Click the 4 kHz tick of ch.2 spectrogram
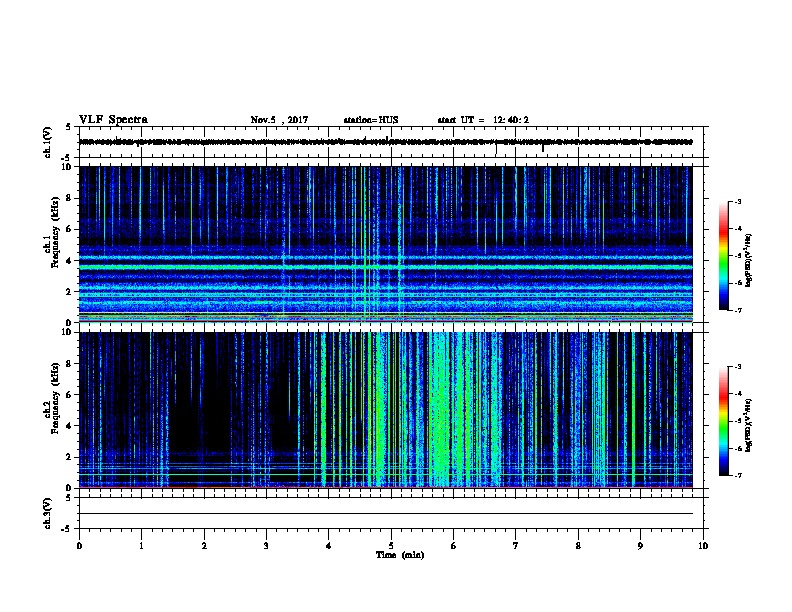Screen dimensions: 792x612 pyautogui.click(x=70, y=426)
